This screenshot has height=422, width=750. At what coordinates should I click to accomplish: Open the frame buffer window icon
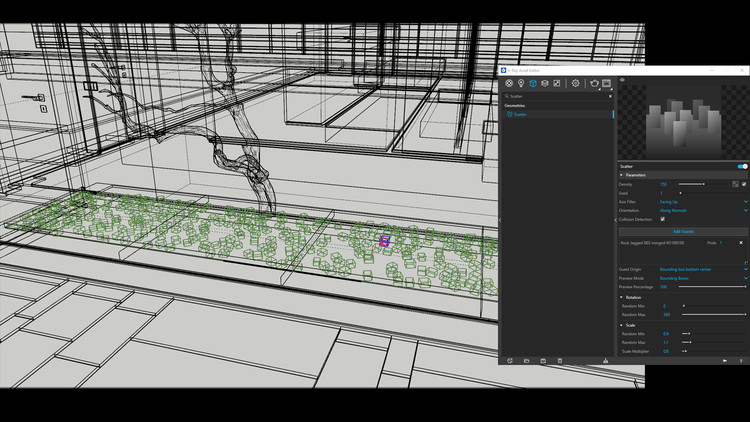tap(607, 84)
